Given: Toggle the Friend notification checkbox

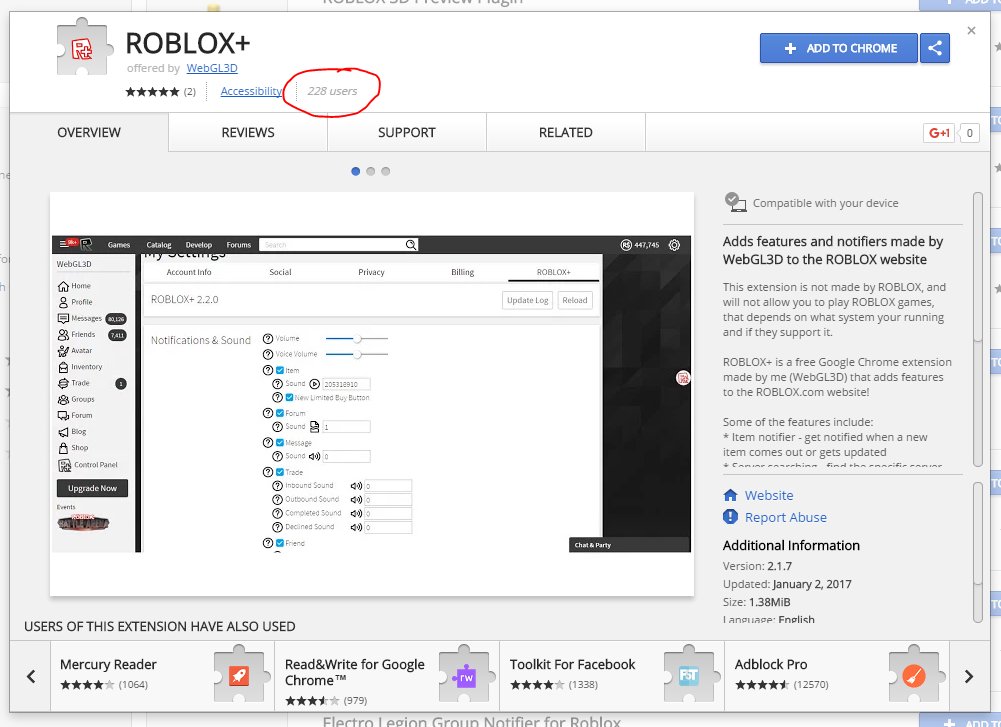Looking at the screenshot, I should pyautogui.click(x=280, y=543).
